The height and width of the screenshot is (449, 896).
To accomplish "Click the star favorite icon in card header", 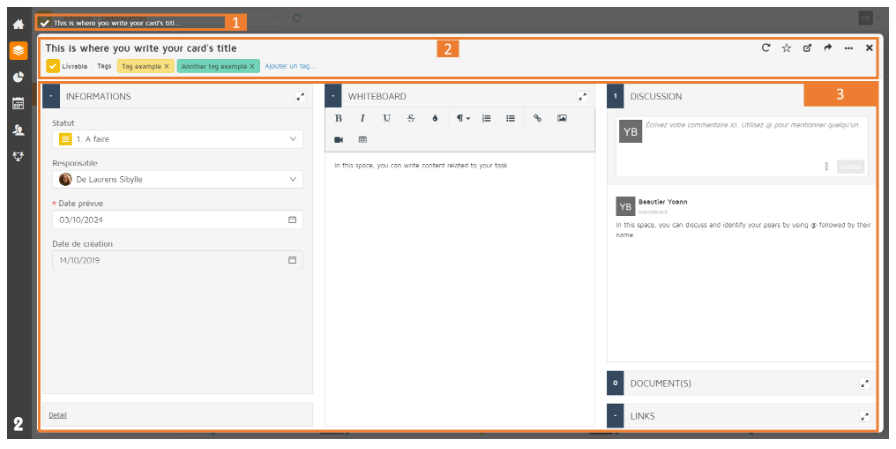I will [x=786, y=48].
